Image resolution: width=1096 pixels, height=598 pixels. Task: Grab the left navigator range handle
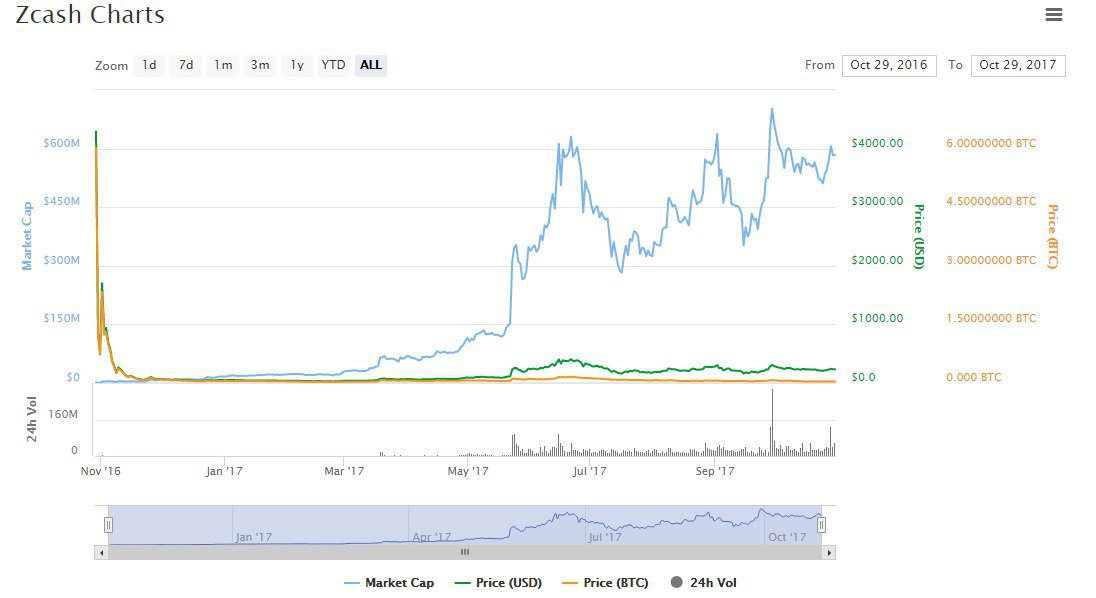108,525
